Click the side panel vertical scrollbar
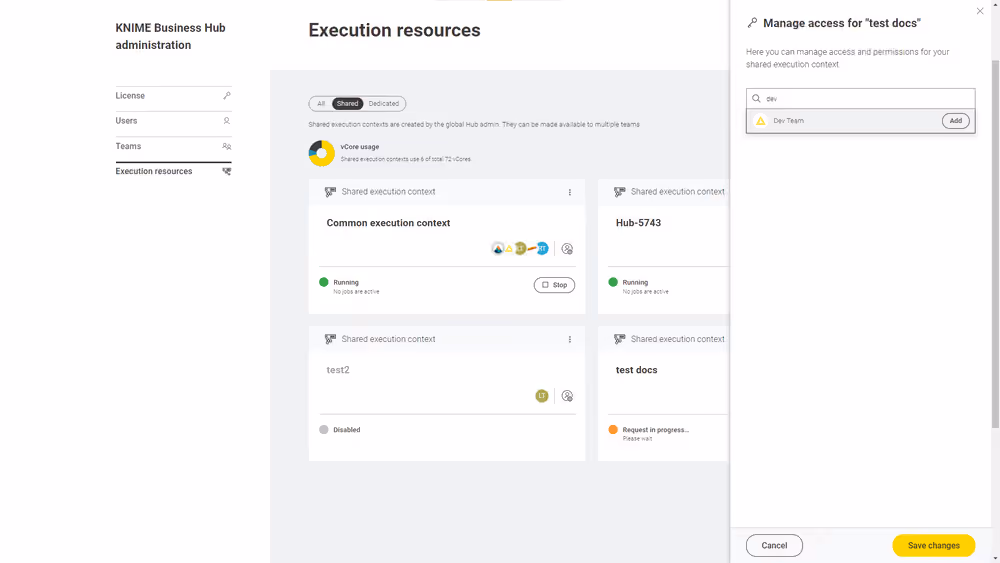This screenshot has width=1000, height=563. tap(995, 242)
